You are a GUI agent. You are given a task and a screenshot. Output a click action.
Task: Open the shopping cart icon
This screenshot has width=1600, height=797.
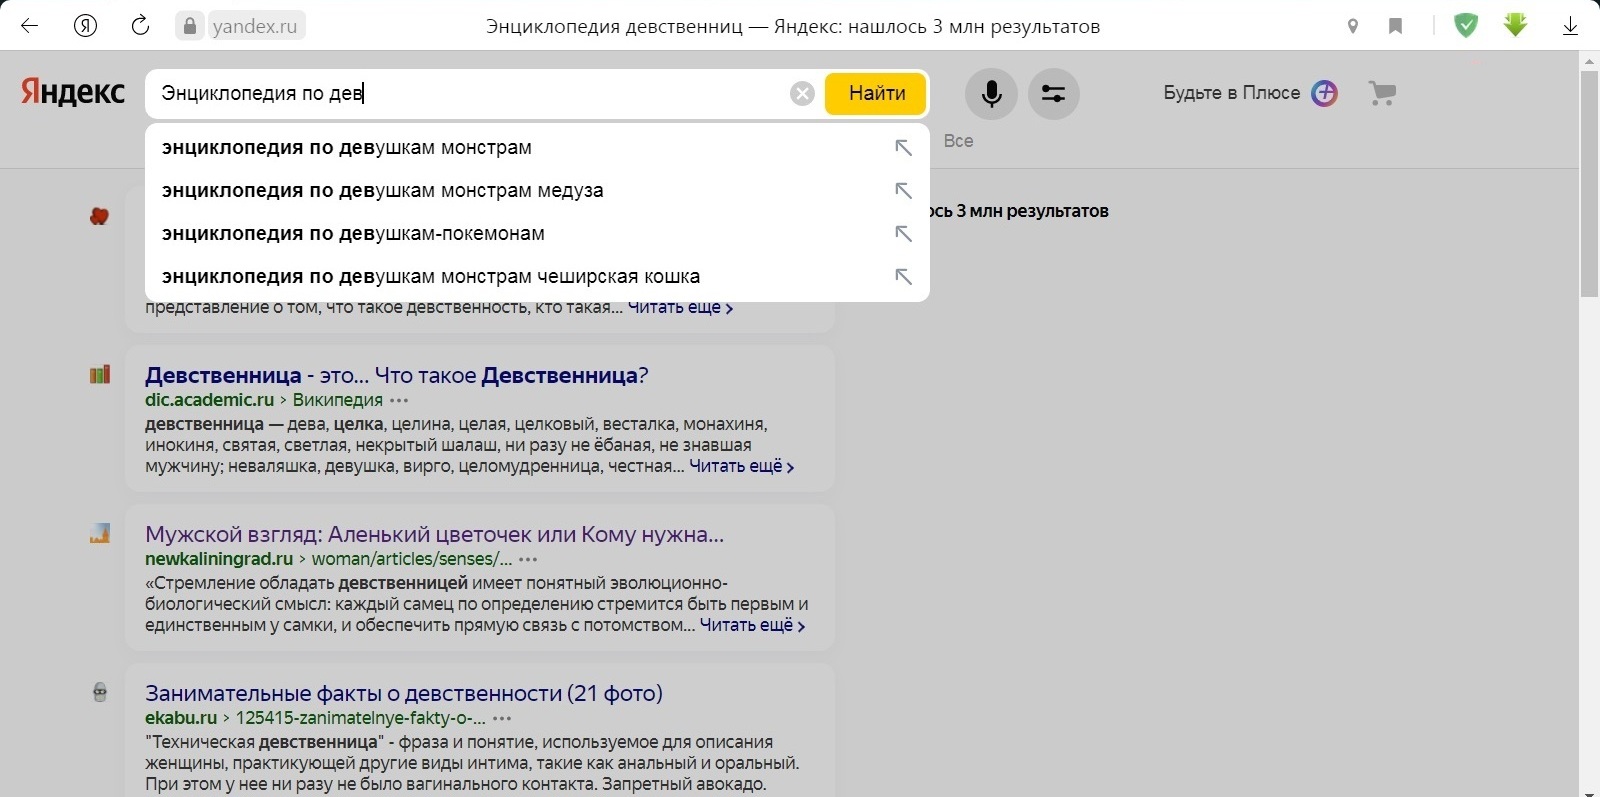(x=1382, y=93)
